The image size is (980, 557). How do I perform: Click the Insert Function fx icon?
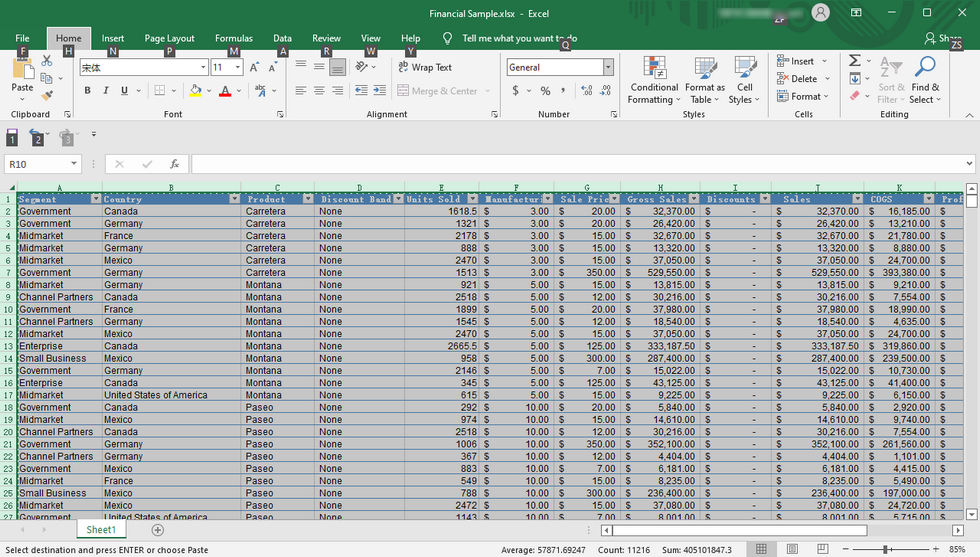174,164
